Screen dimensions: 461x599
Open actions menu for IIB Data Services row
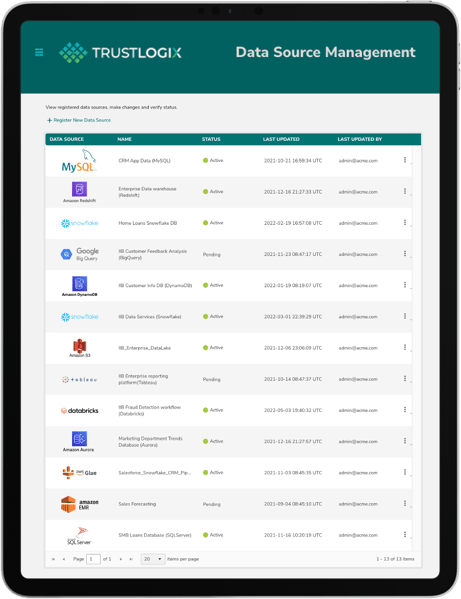point(405,316)
